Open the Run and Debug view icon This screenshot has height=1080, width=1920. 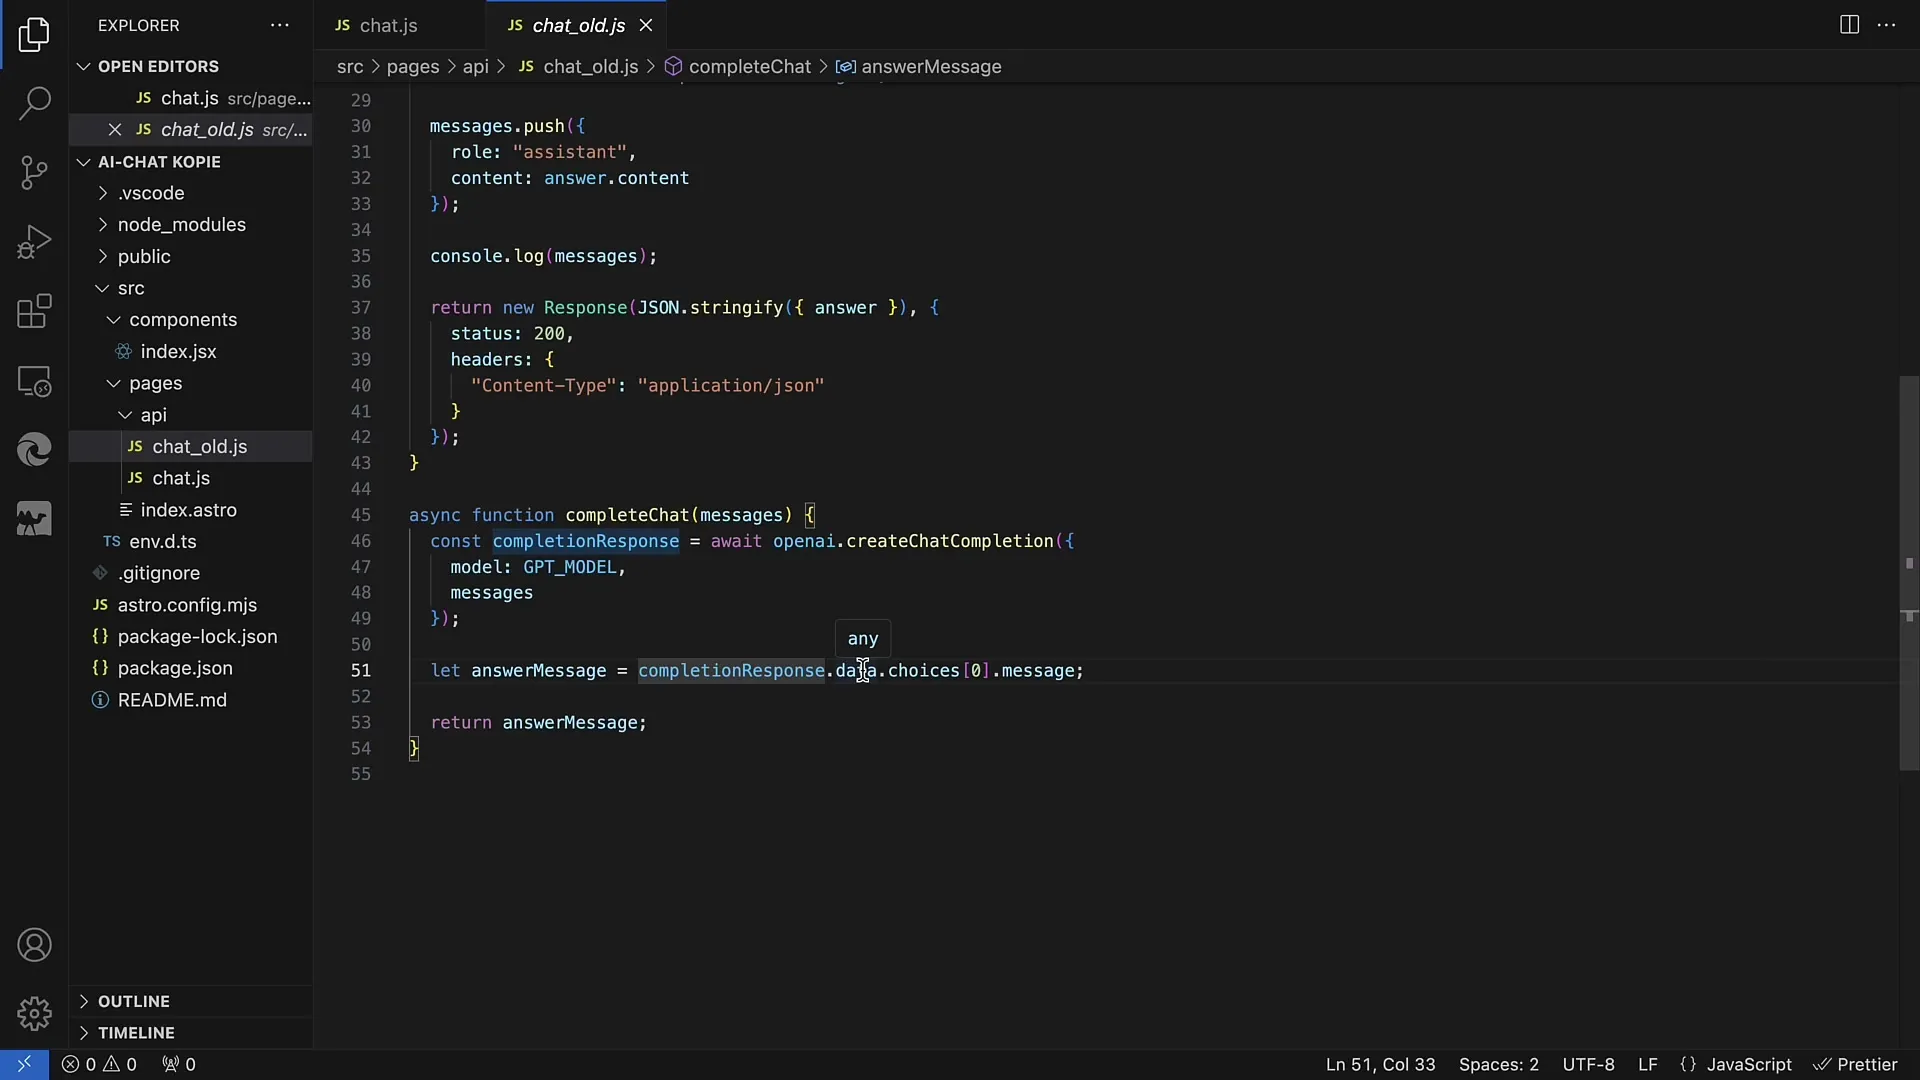pos(34,242)
